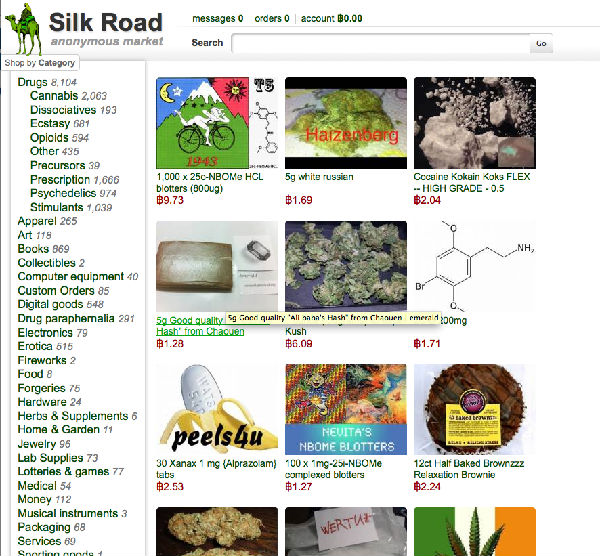The width and height of the screenshot is (600, 556).
Task: Open the Shop by Category tab
Action: (x=40, y=63)
